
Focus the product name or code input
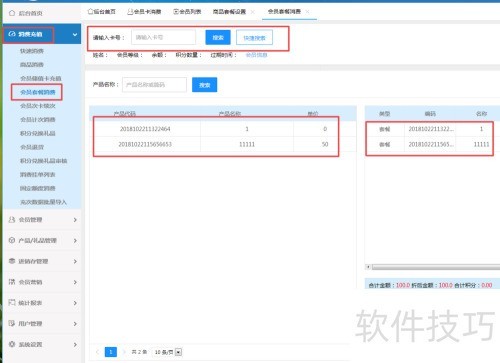click(154, 85)
